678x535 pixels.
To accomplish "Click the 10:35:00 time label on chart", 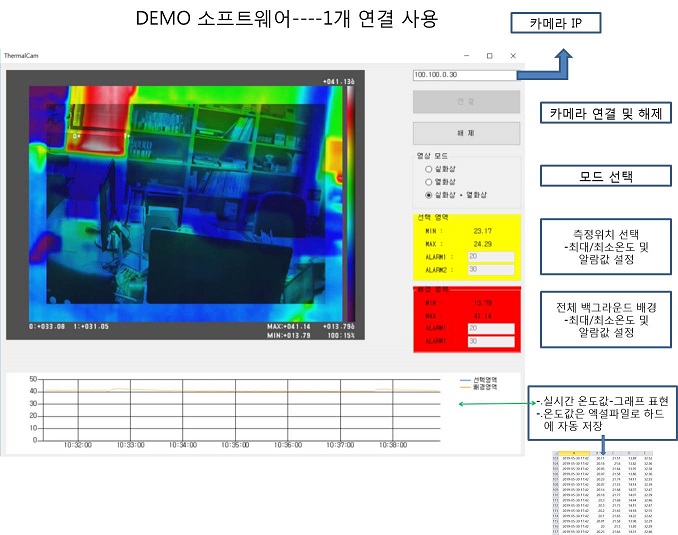I will pos(235,445).
